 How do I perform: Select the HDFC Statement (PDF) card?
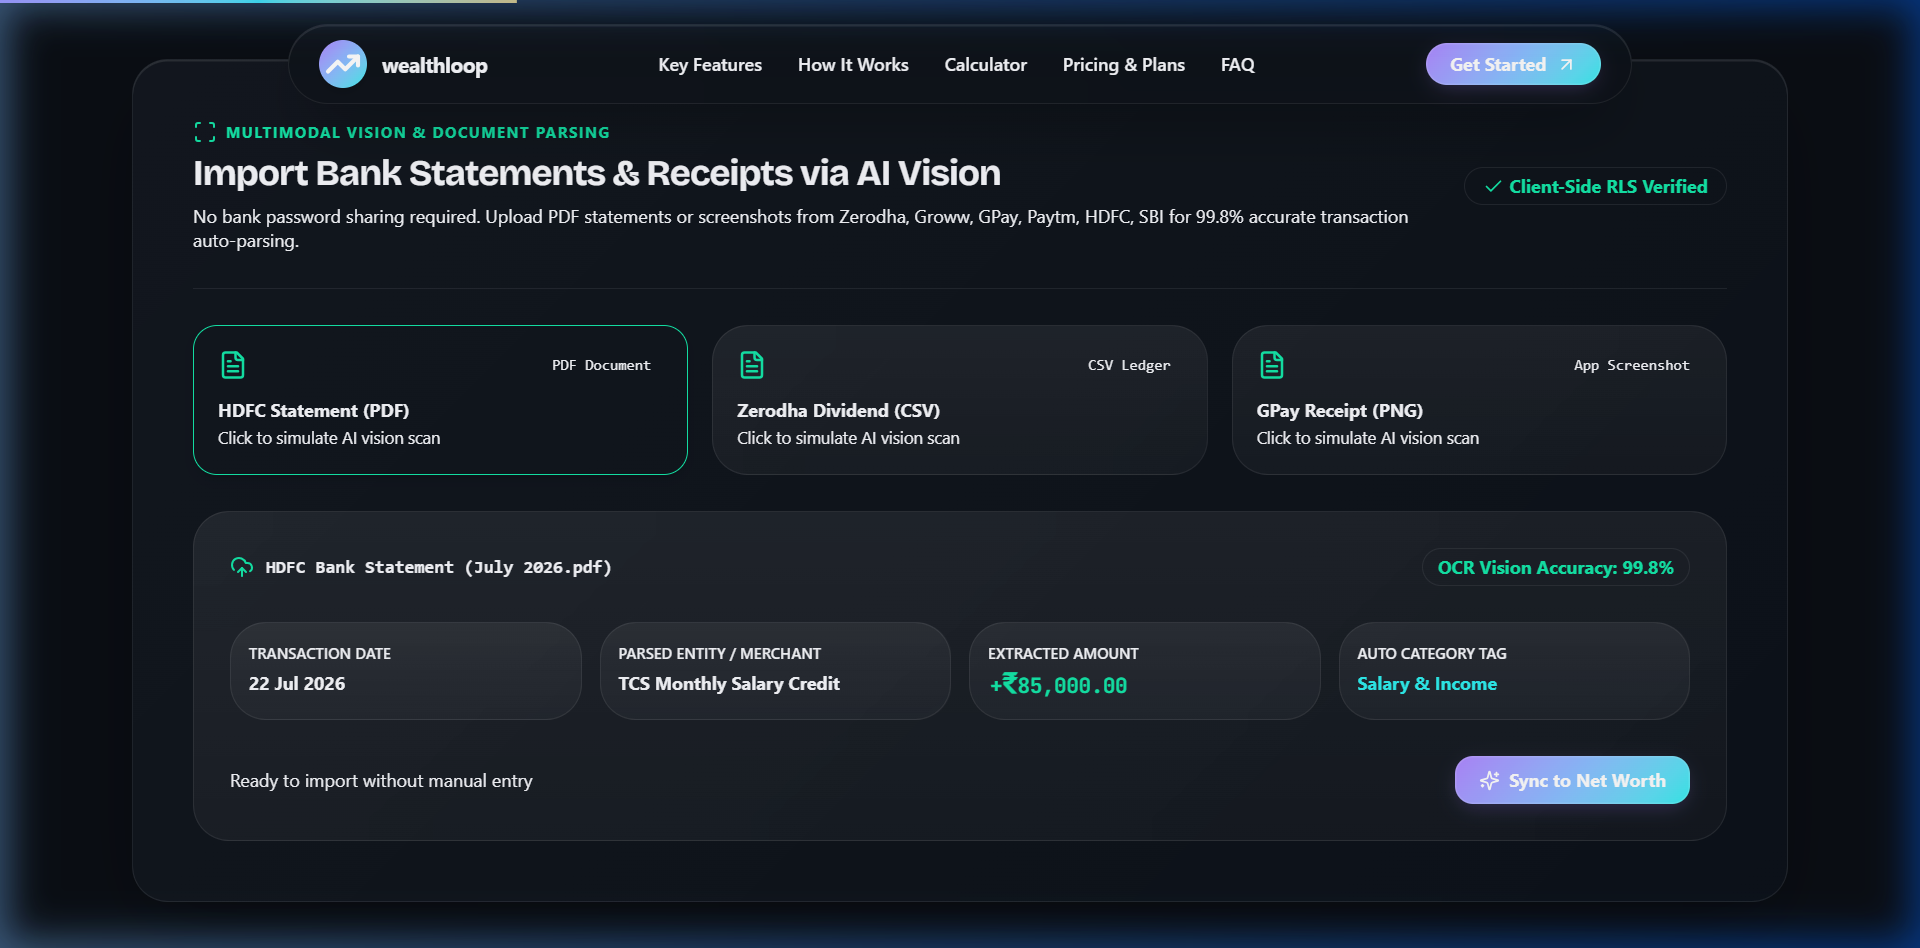point(440,400)
